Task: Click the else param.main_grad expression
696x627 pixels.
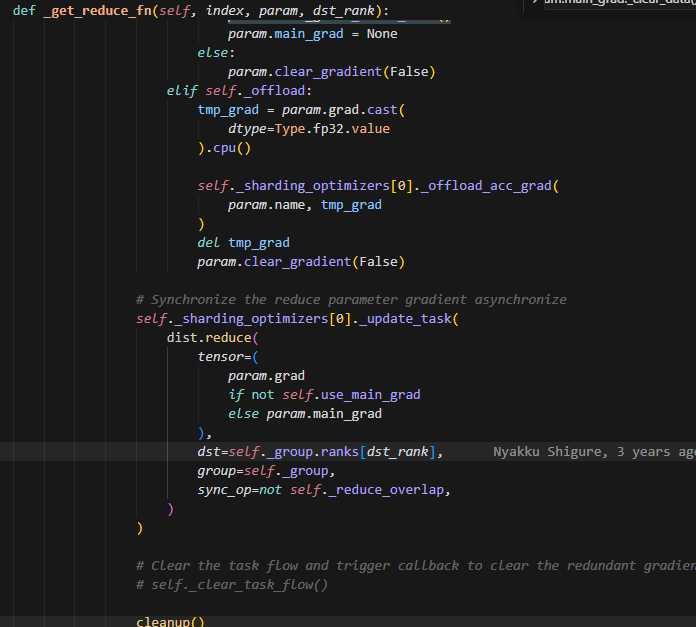Action: [305, 414]
